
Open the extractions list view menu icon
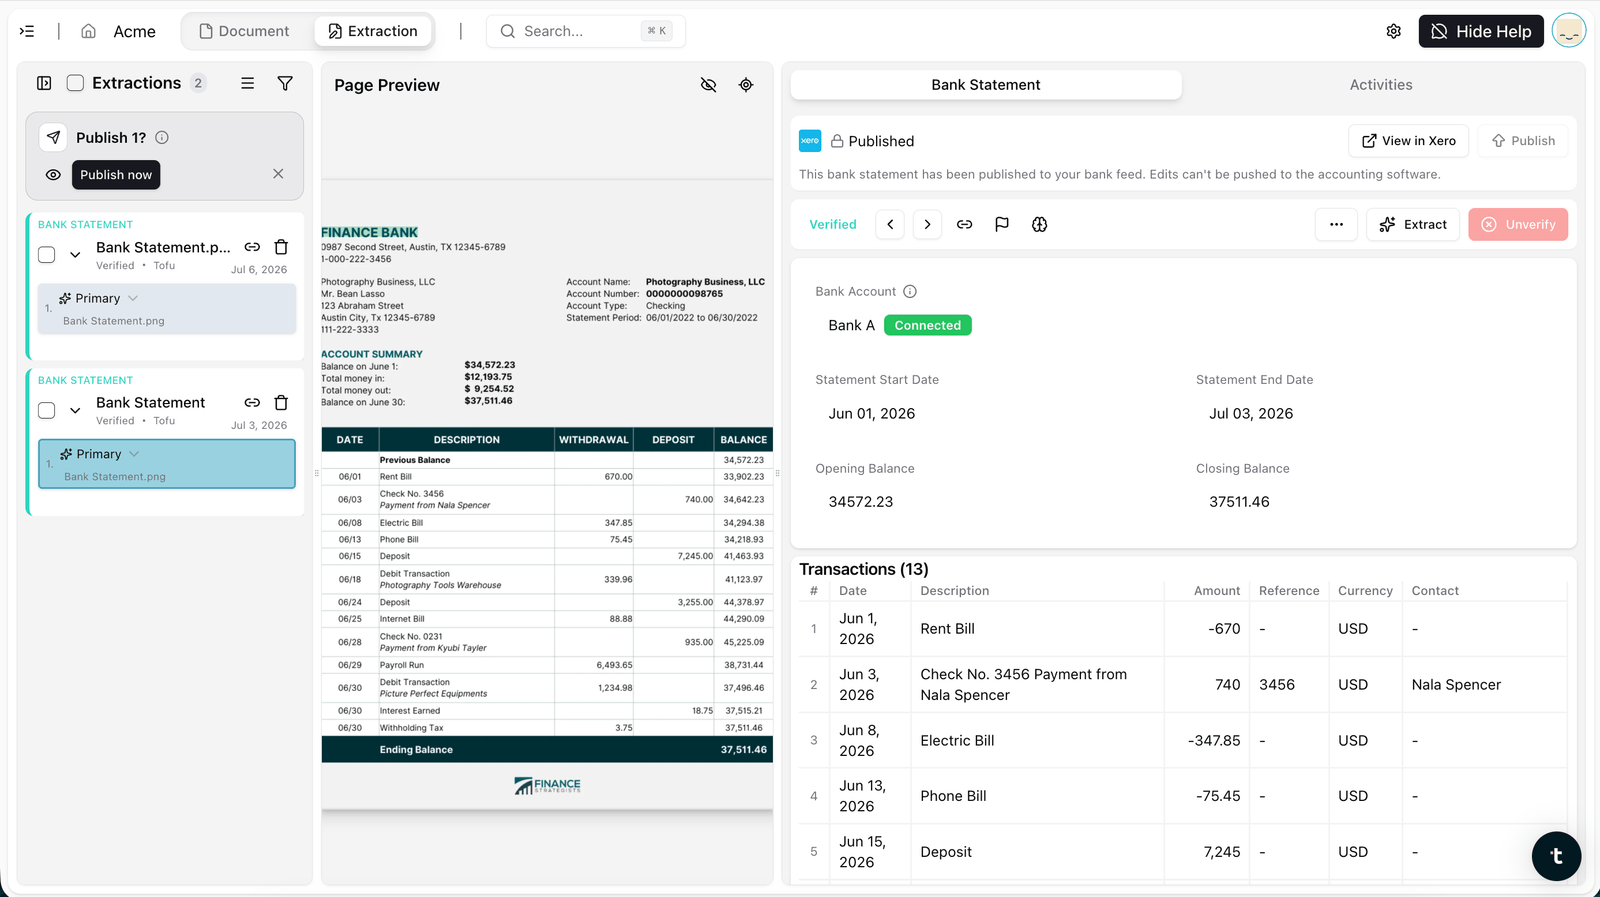[247, 83]
